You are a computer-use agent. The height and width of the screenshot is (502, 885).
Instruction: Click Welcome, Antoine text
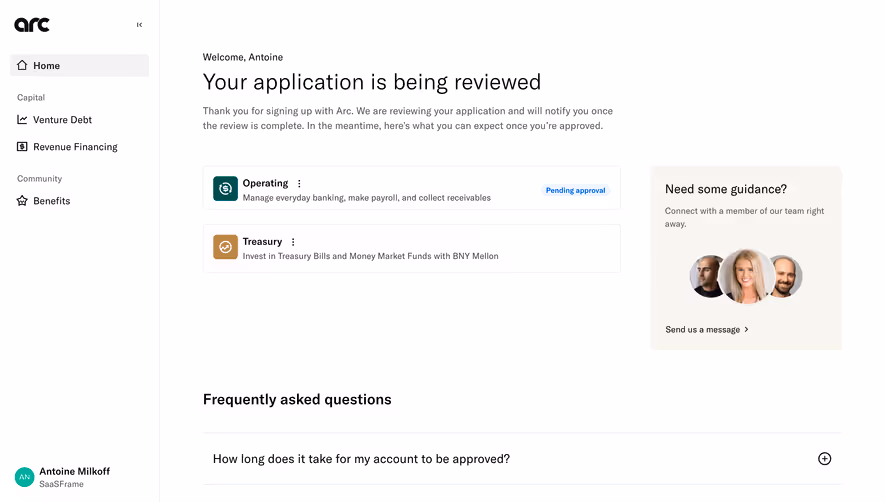[243, 57]
